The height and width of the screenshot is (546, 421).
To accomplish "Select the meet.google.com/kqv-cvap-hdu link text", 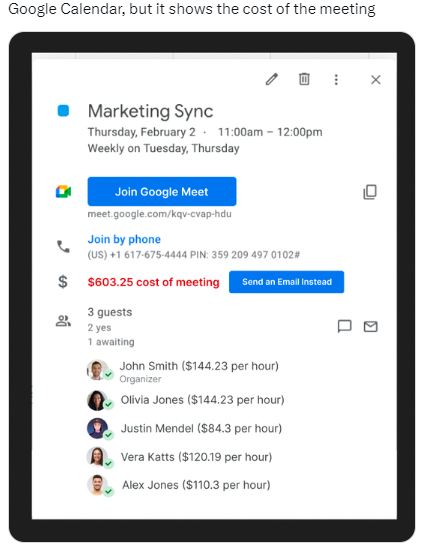I will pyautogui.click(x=159, y=214).
